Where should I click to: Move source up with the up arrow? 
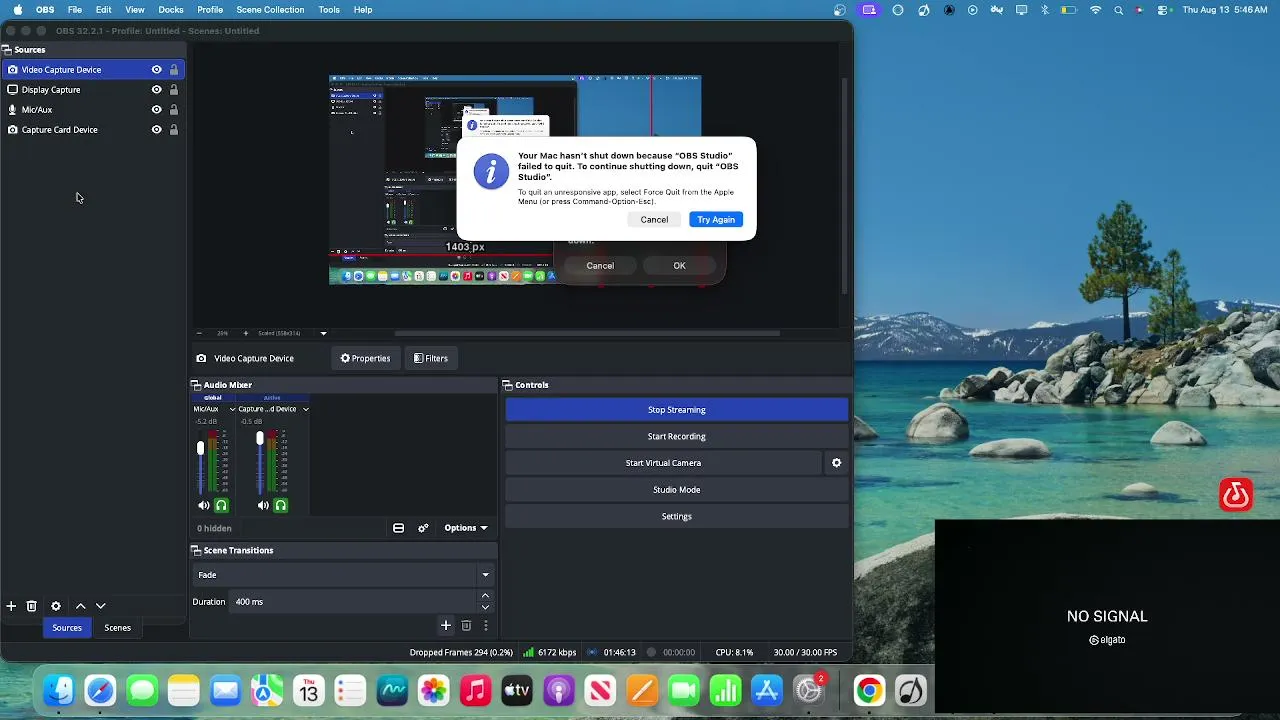pyautogui.click(x=81, y=606)
